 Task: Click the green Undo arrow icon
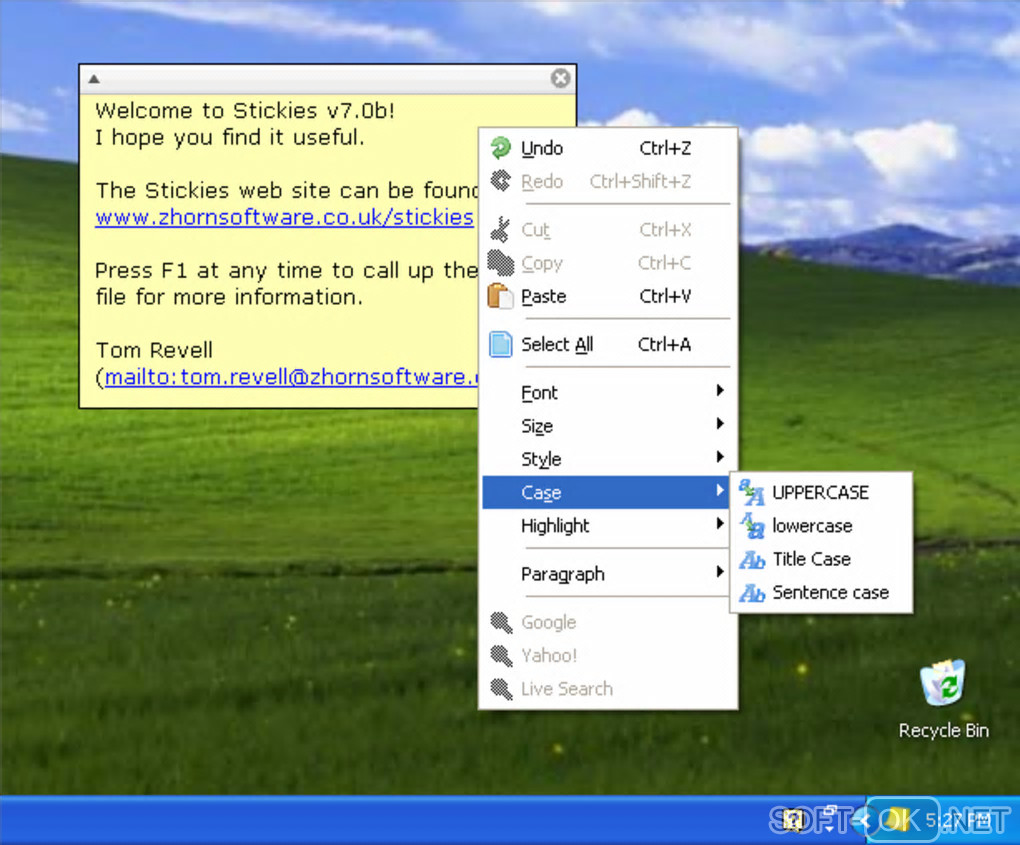[500, 148]
